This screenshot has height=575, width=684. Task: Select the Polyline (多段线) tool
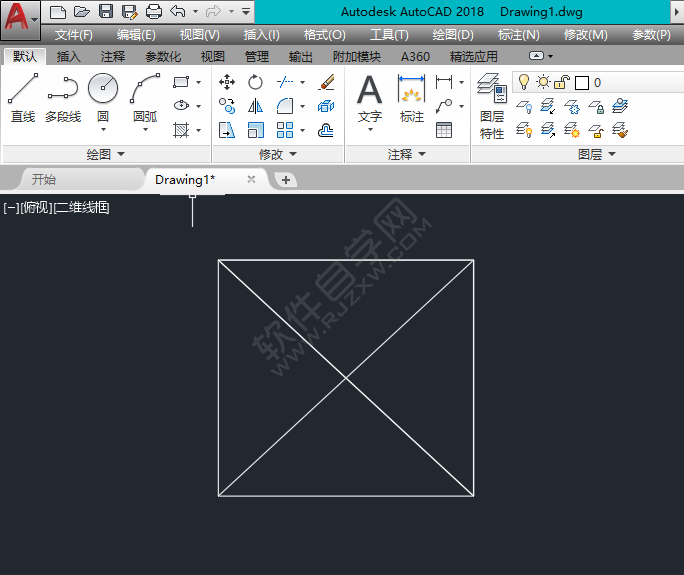click(63, 98)
